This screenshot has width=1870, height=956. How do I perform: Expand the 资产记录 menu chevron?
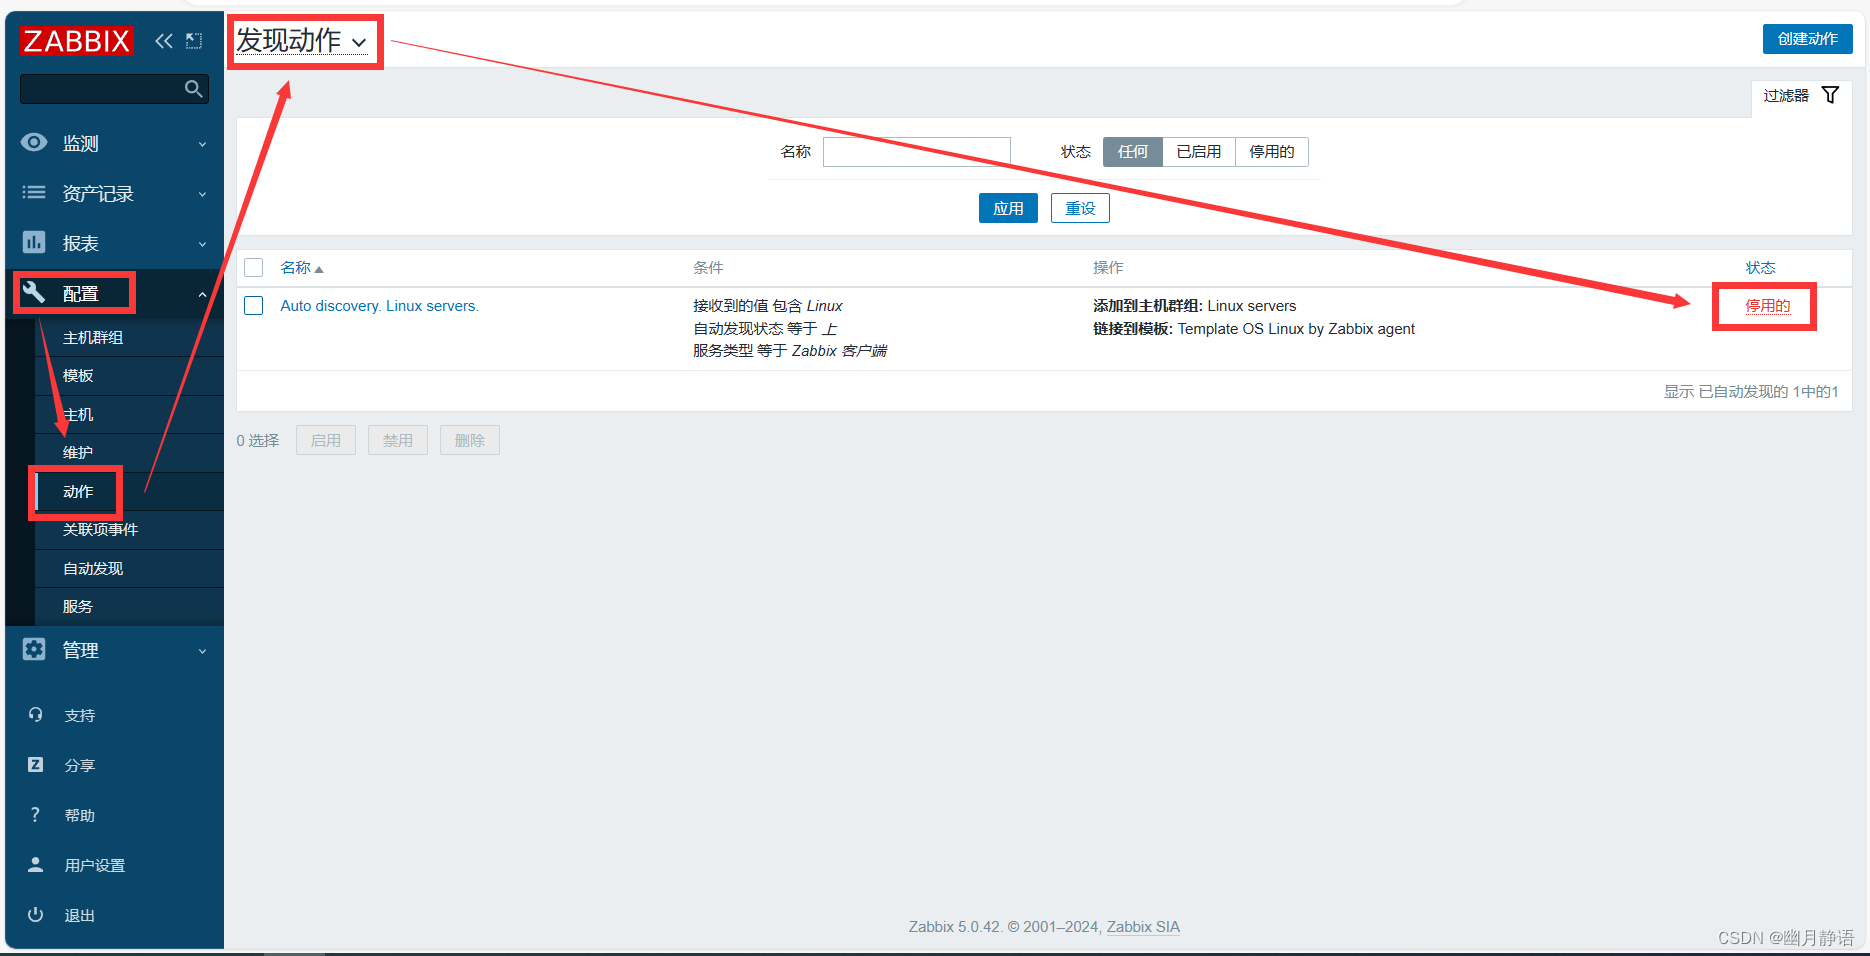[x=202, y=194]
